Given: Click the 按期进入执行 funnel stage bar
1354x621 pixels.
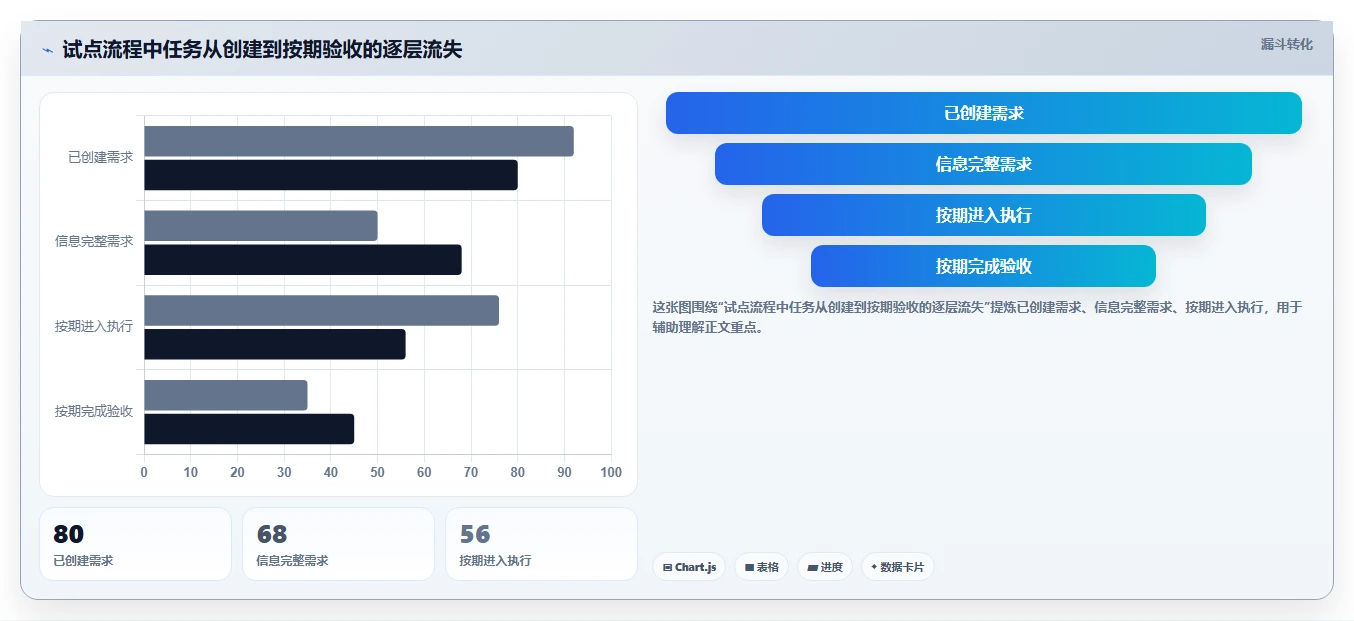Looking at the screenshot, I should click(x=984, y=215).
